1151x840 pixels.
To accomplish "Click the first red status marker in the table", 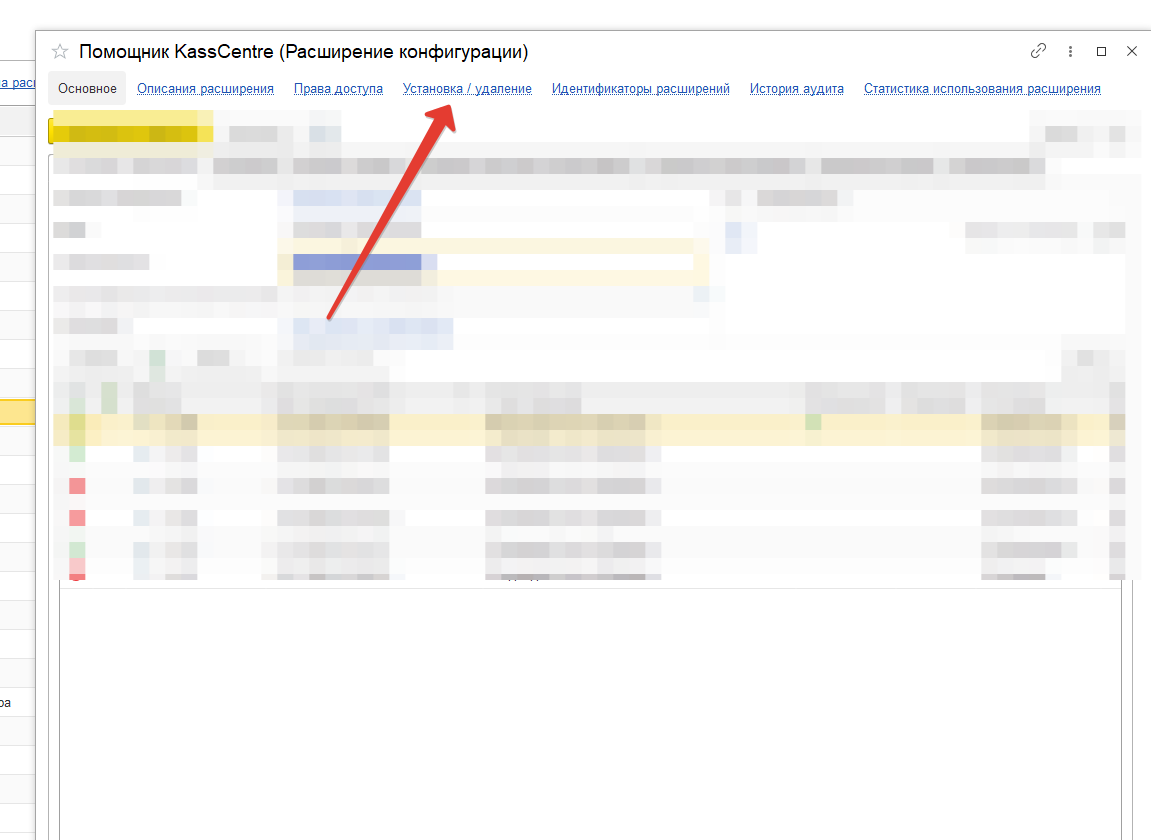I will [x=77, y=486].
